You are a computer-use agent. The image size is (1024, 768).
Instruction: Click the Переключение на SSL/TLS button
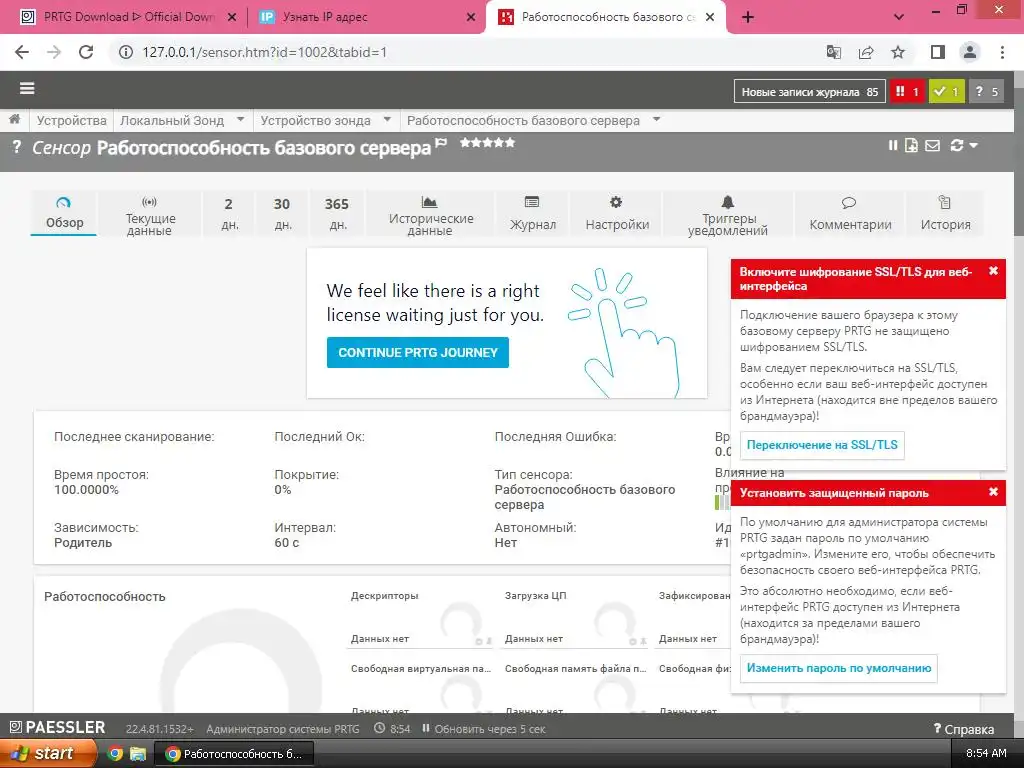click(822, 445)
